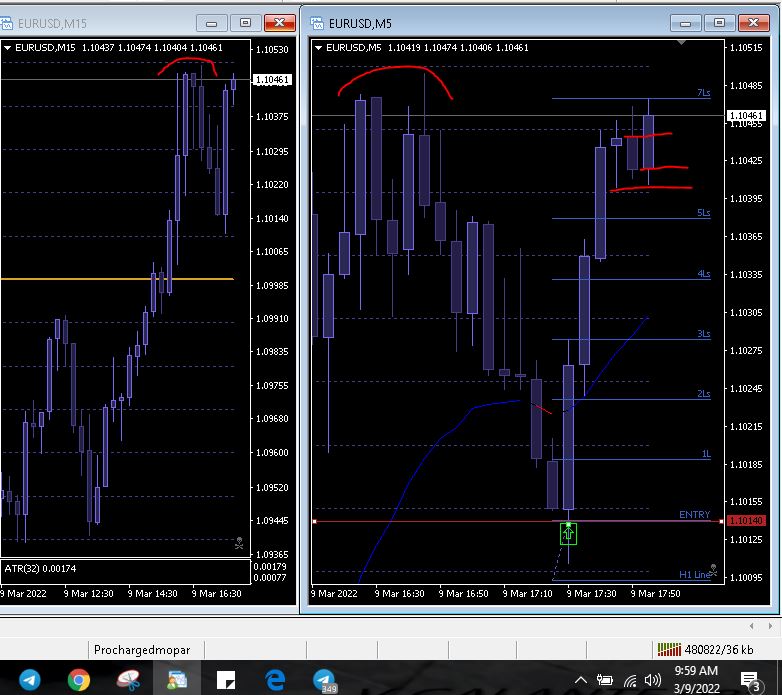
Task: Click the red 1.10140 entry price tag
Action: [746, 521]
